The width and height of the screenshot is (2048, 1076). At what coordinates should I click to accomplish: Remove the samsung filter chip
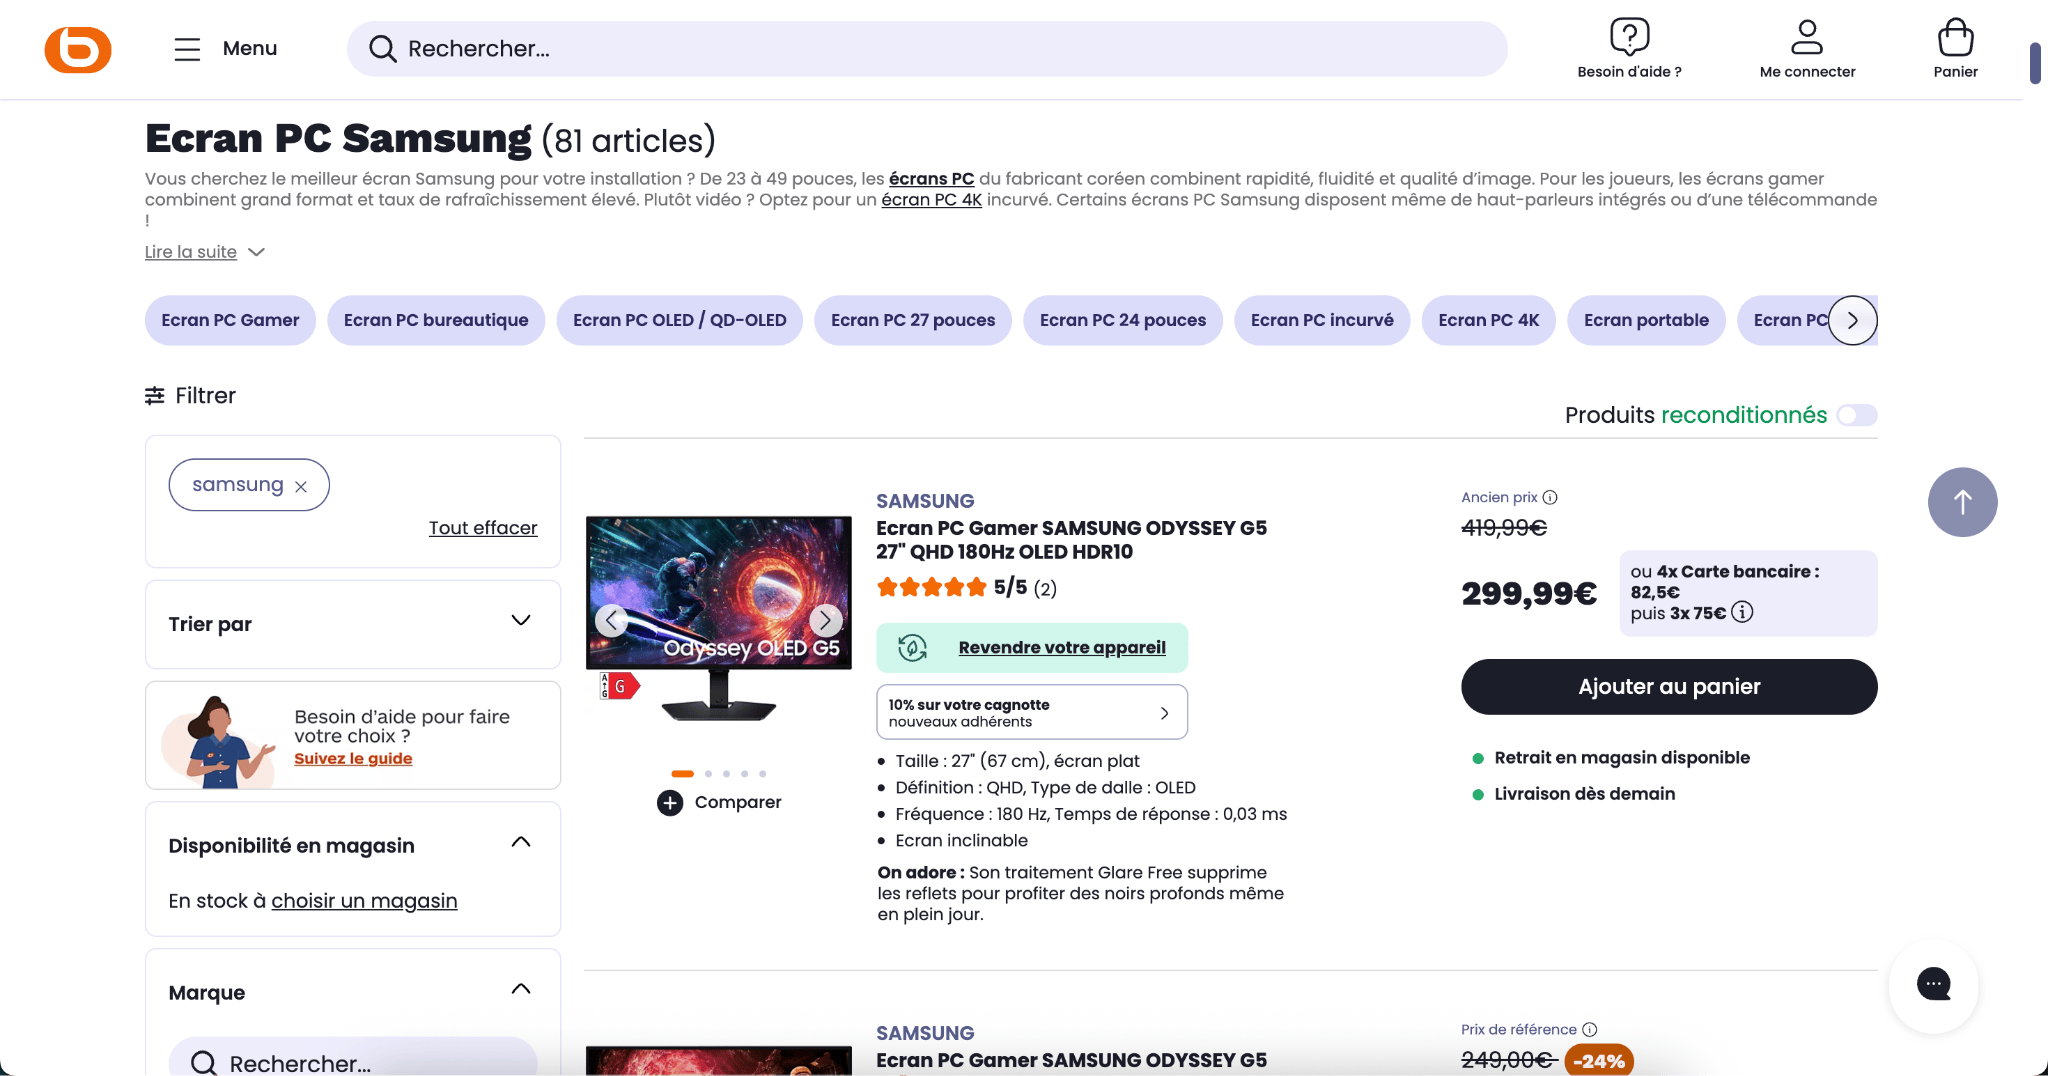point(301,486)
